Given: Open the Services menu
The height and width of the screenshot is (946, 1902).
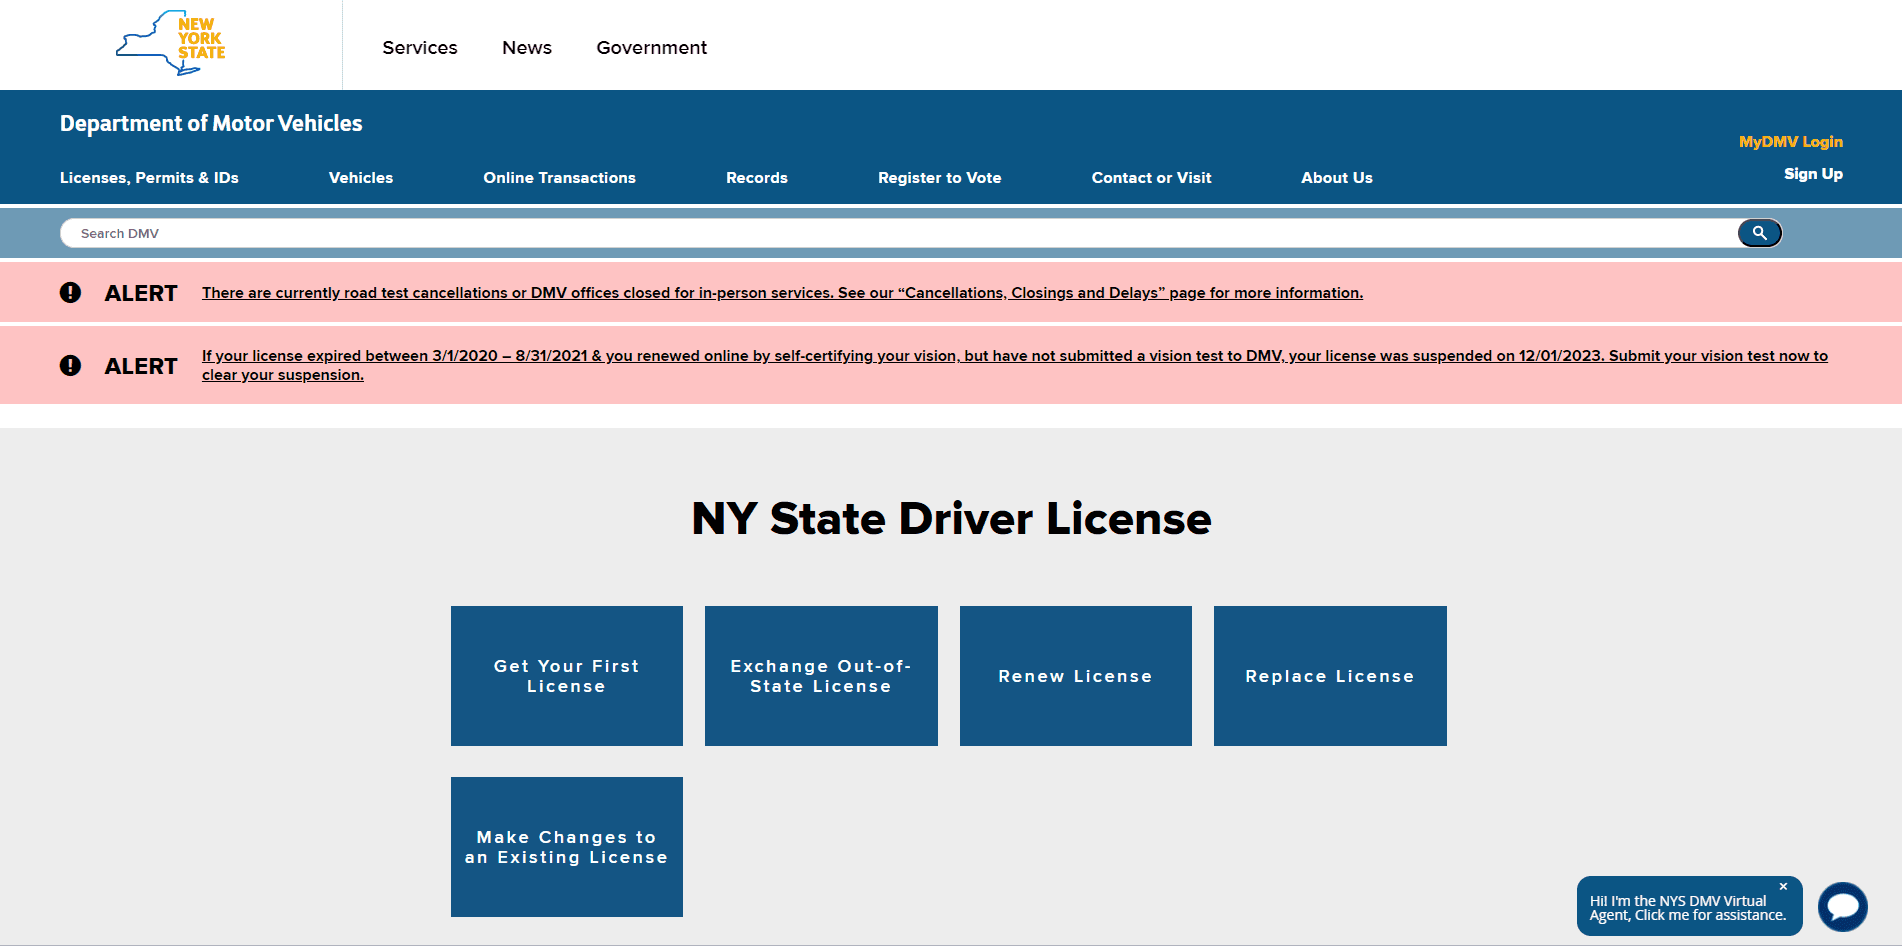Looking at the screenshot, I should [x=420, y=47].
